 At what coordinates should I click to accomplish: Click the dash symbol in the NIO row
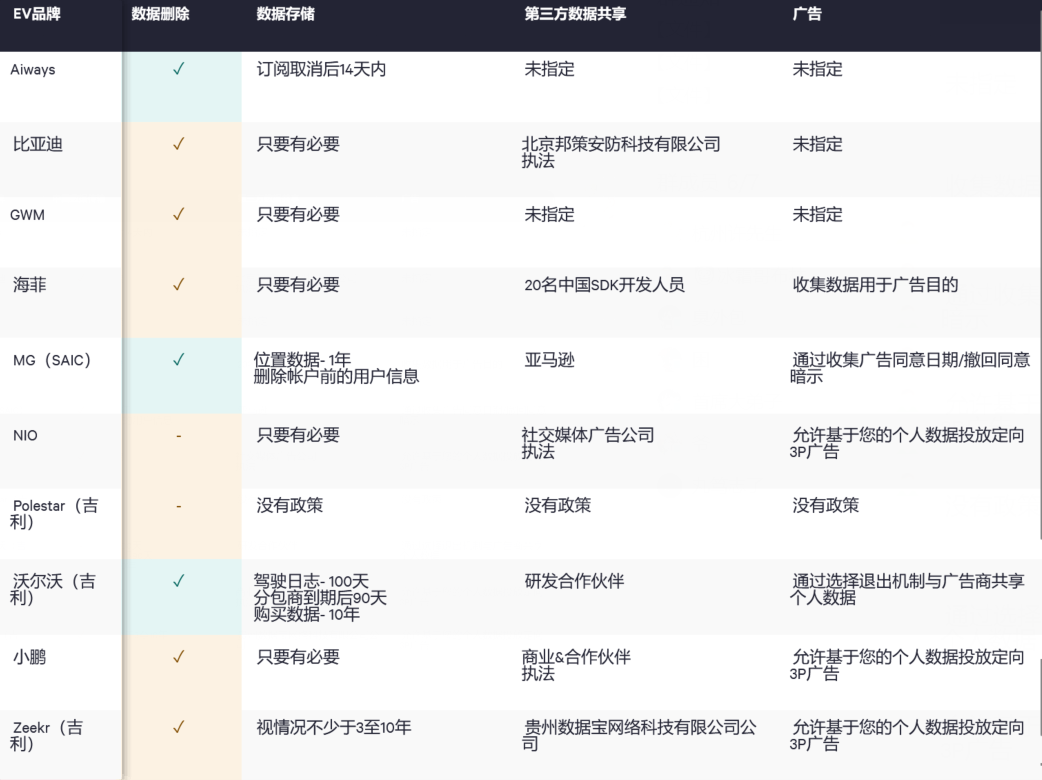[179, 436]
